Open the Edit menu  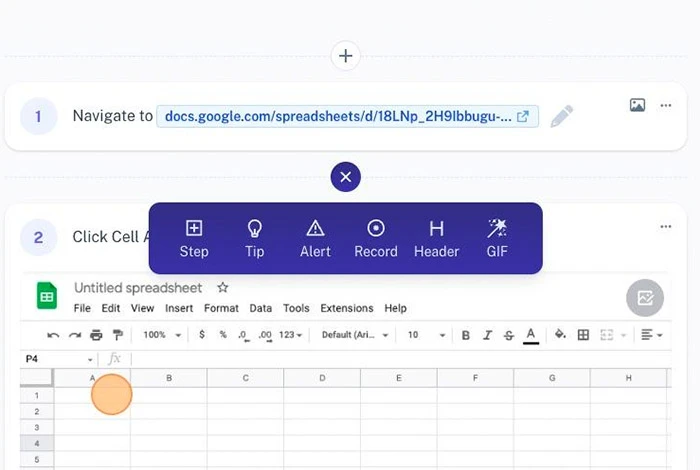click(111, 308)
